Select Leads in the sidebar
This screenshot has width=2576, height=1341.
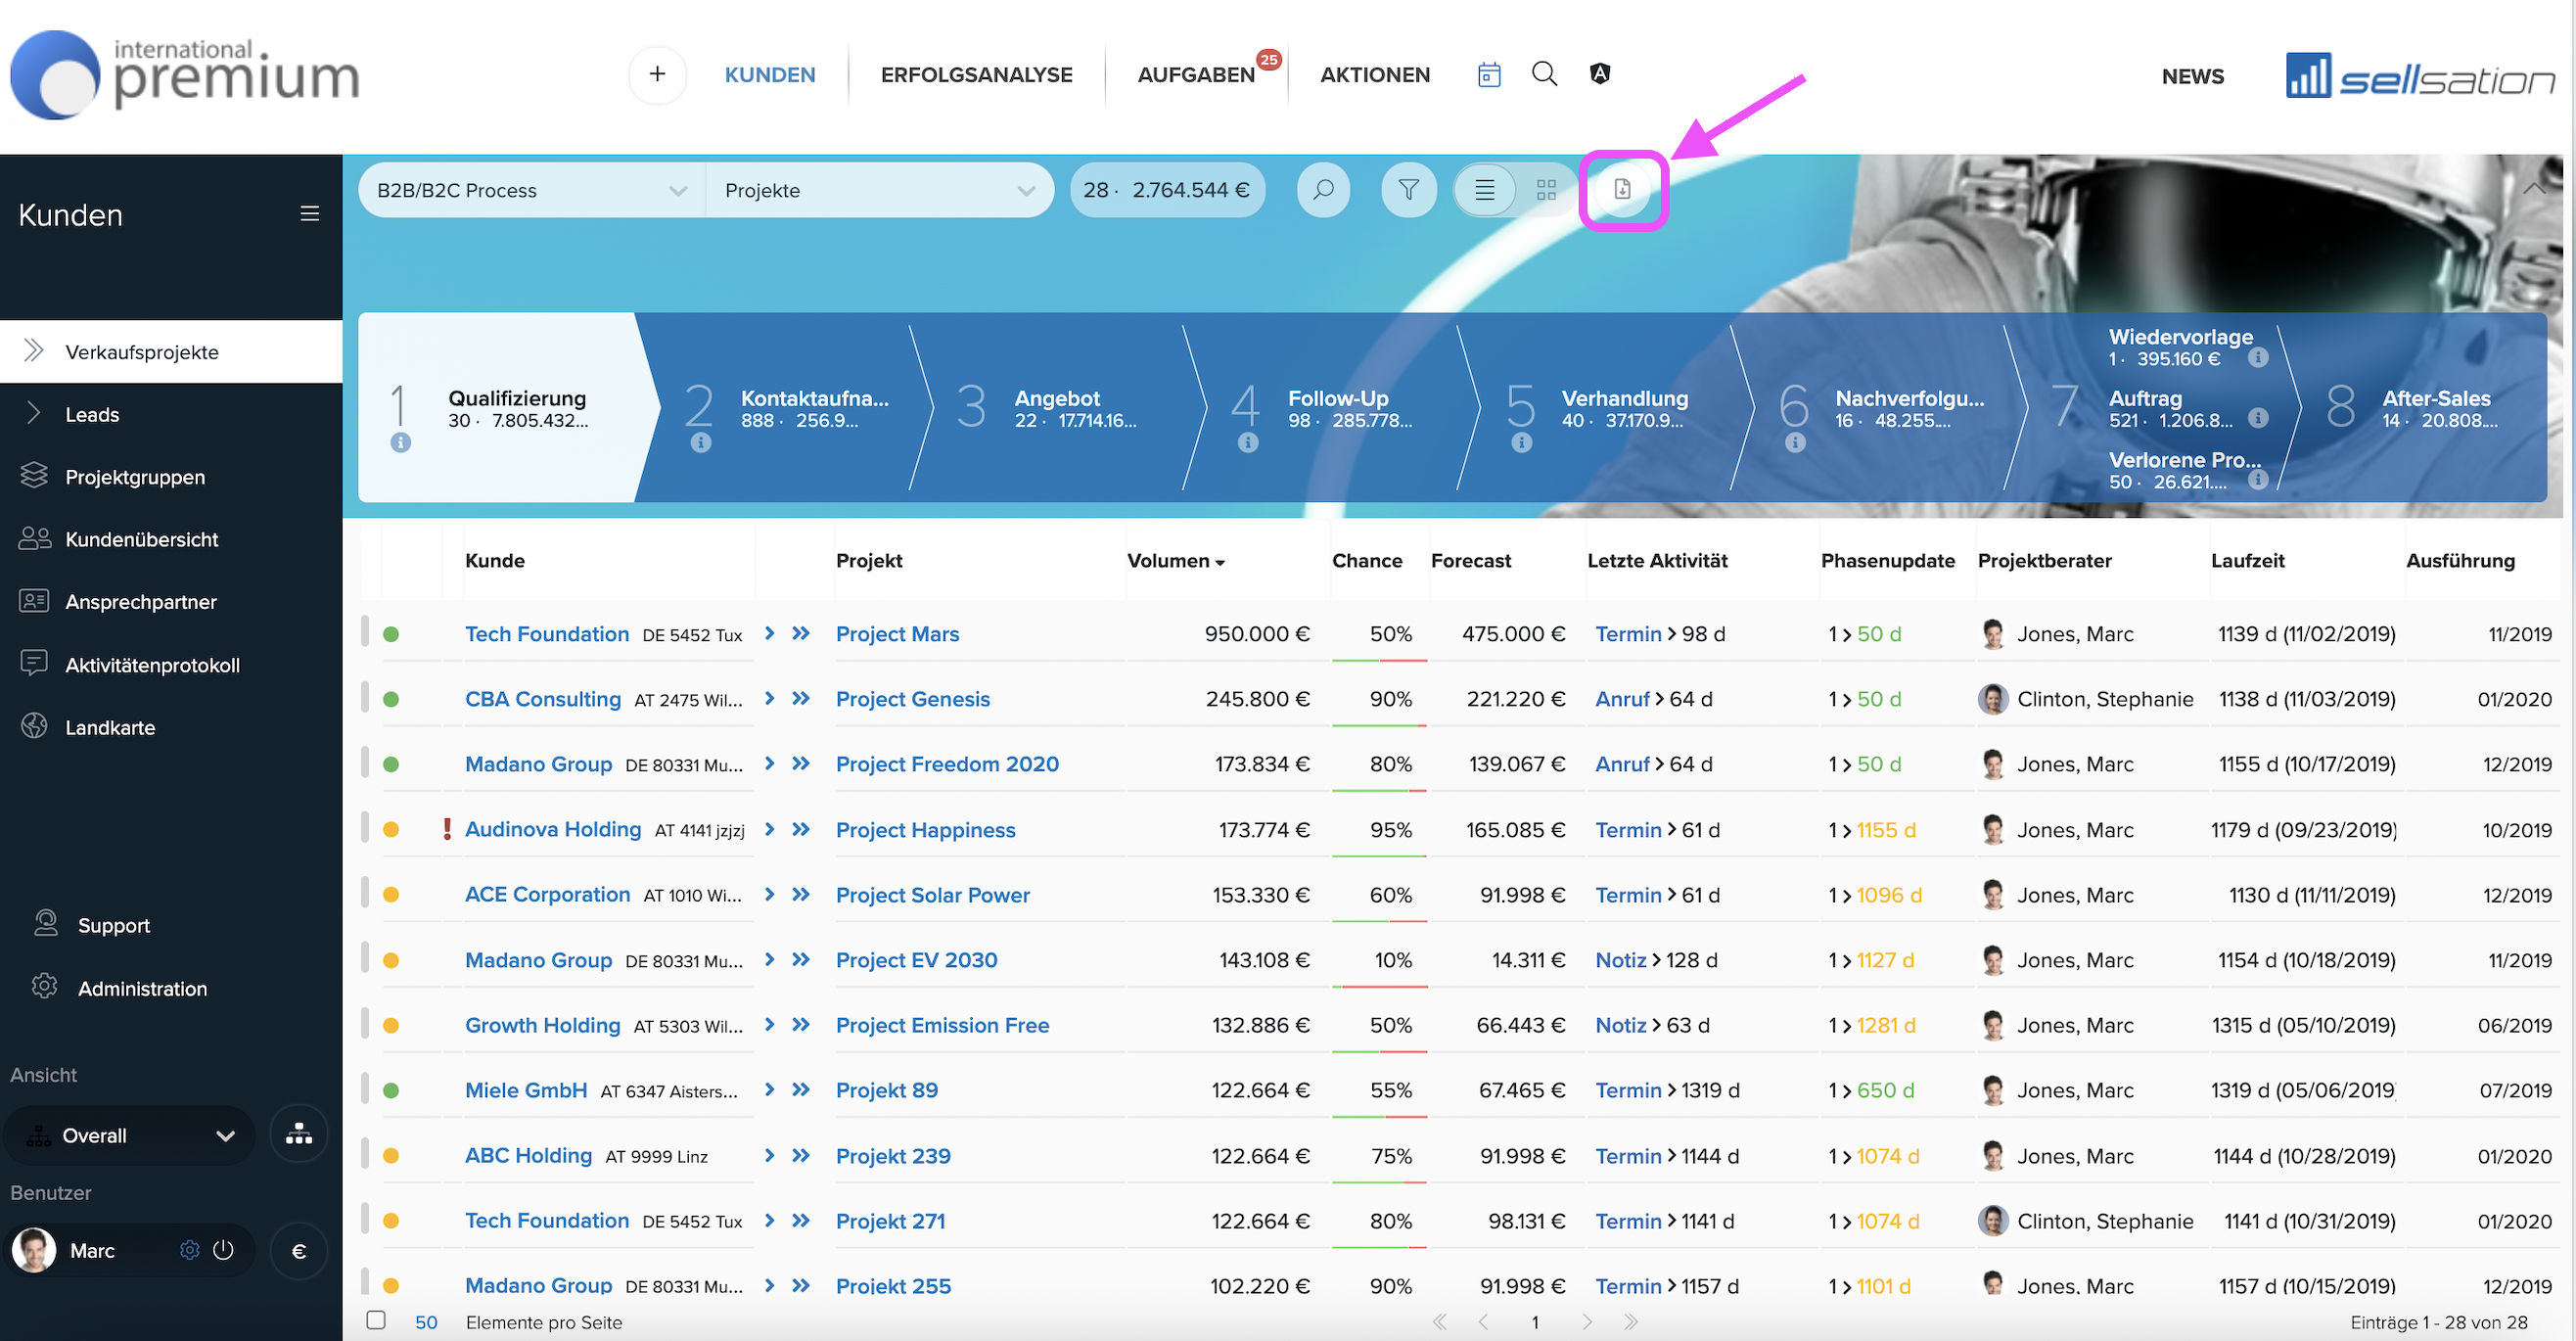pyautogui.click(x=92, y=414)
